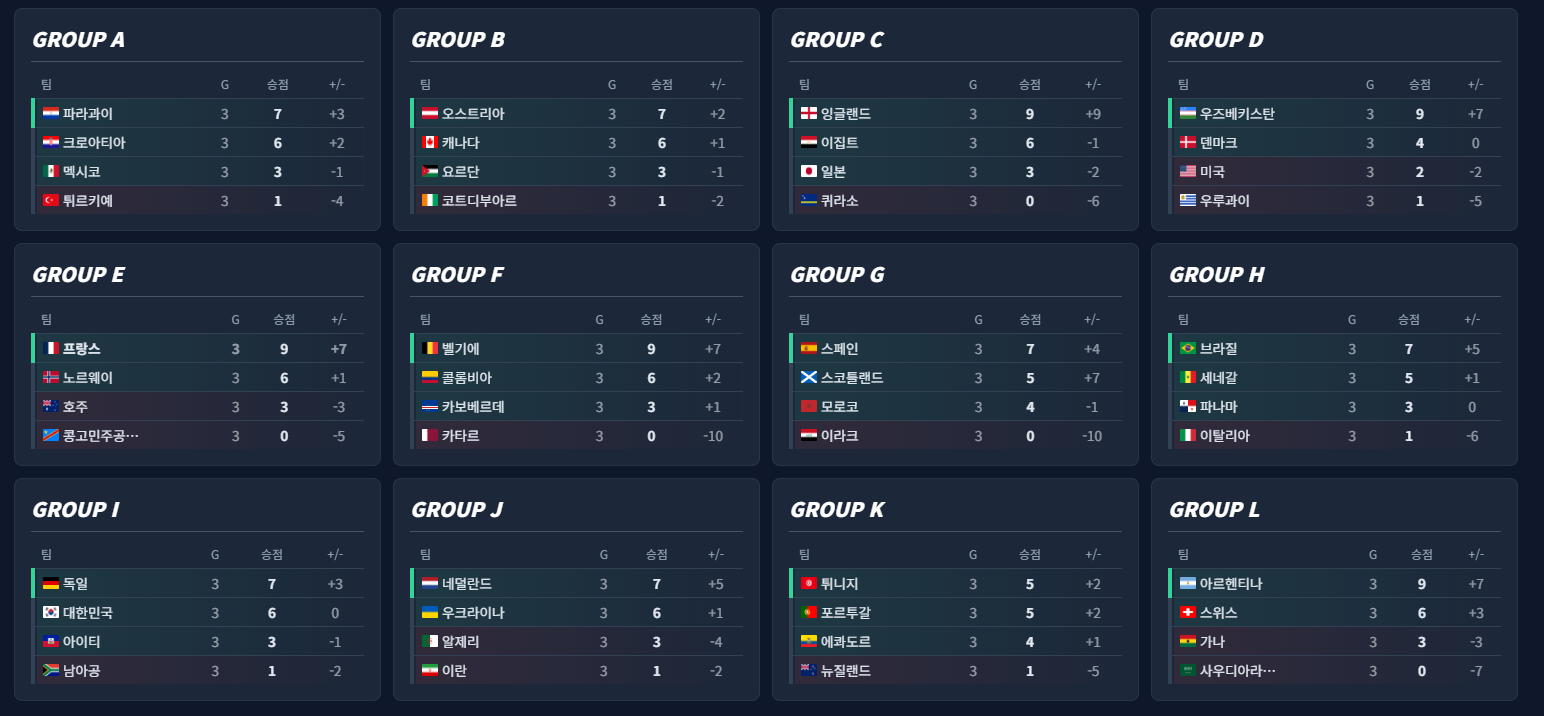Click the Denmark flag in Group D

[x=1188, y=143]
